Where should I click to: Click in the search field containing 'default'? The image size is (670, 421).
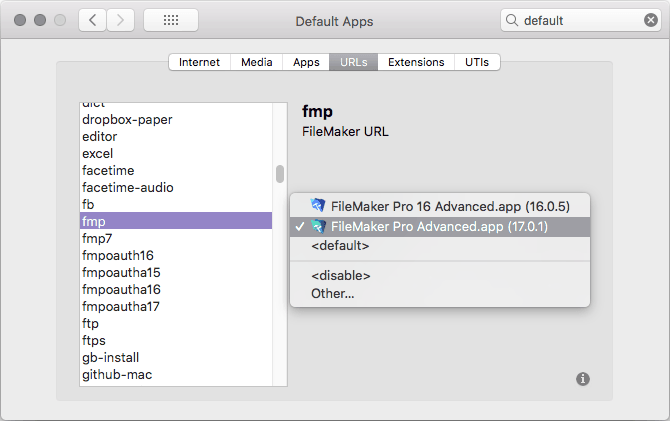pos(580,20)
